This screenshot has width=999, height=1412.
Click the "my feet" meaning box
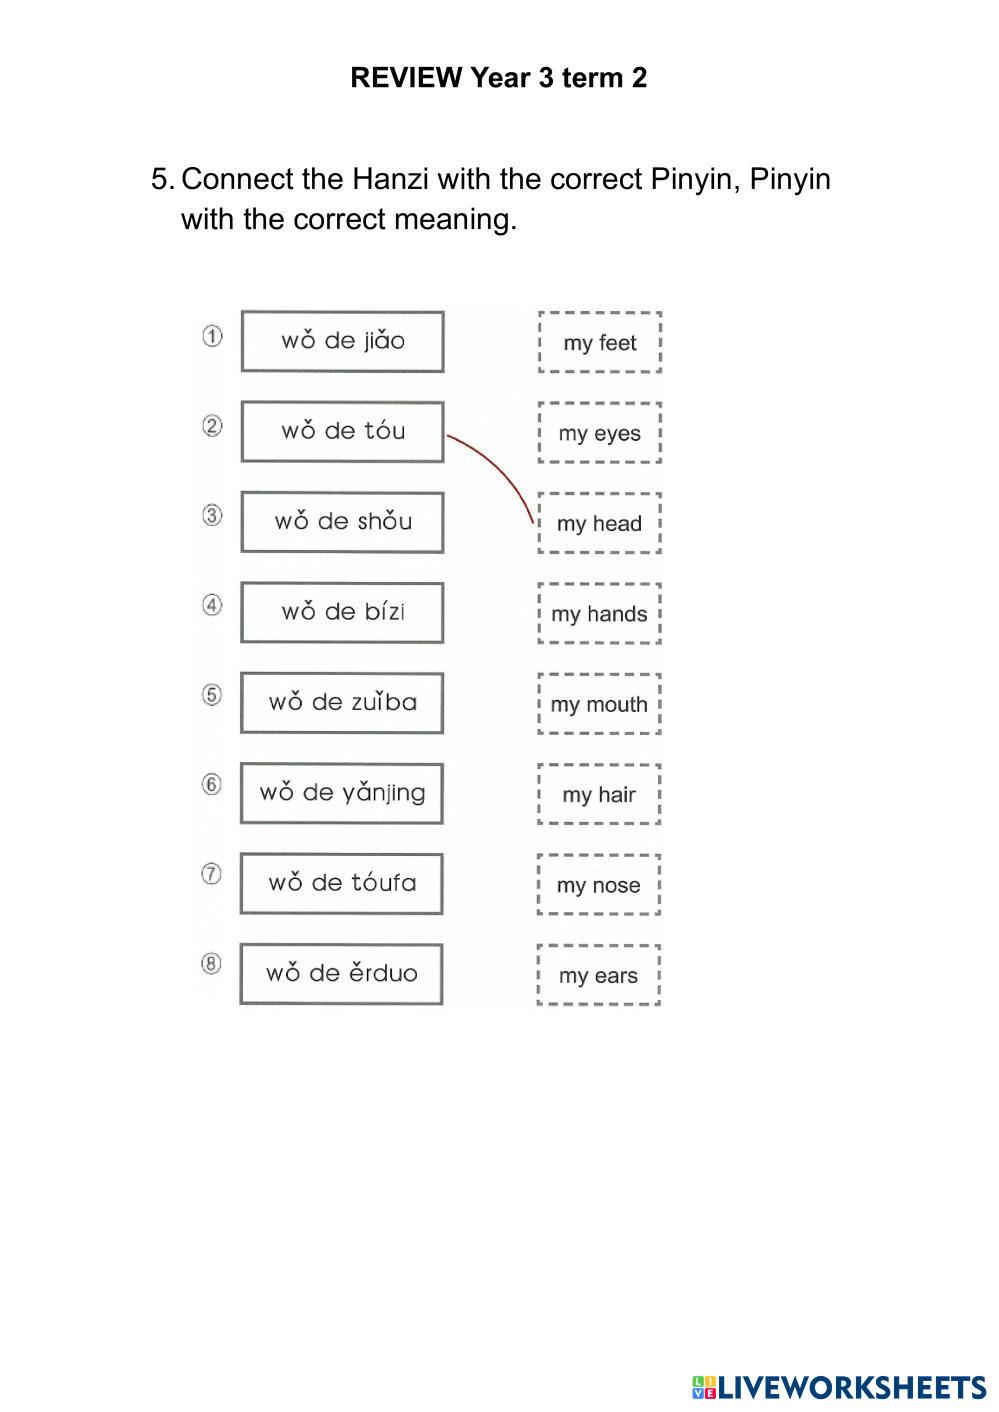(x=600, y=342)
